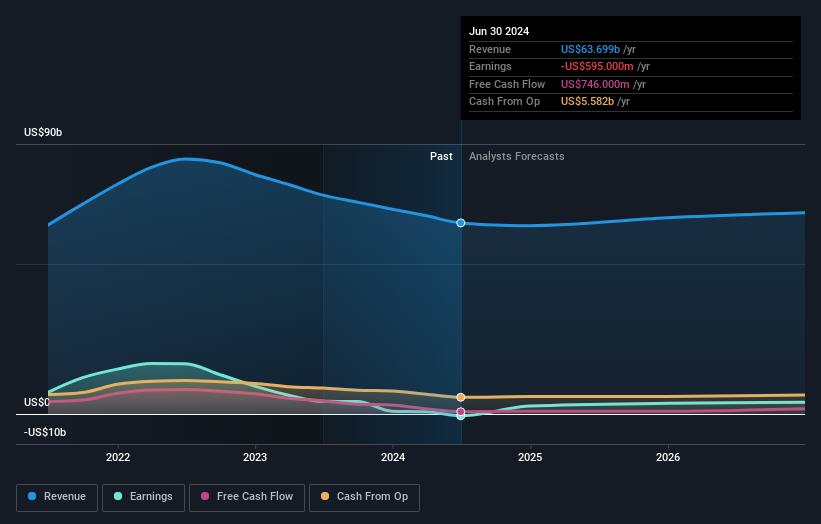Toggle the Earnings legend button
The height and width of the screenshot is (524, 821).
tap(143, 497)
